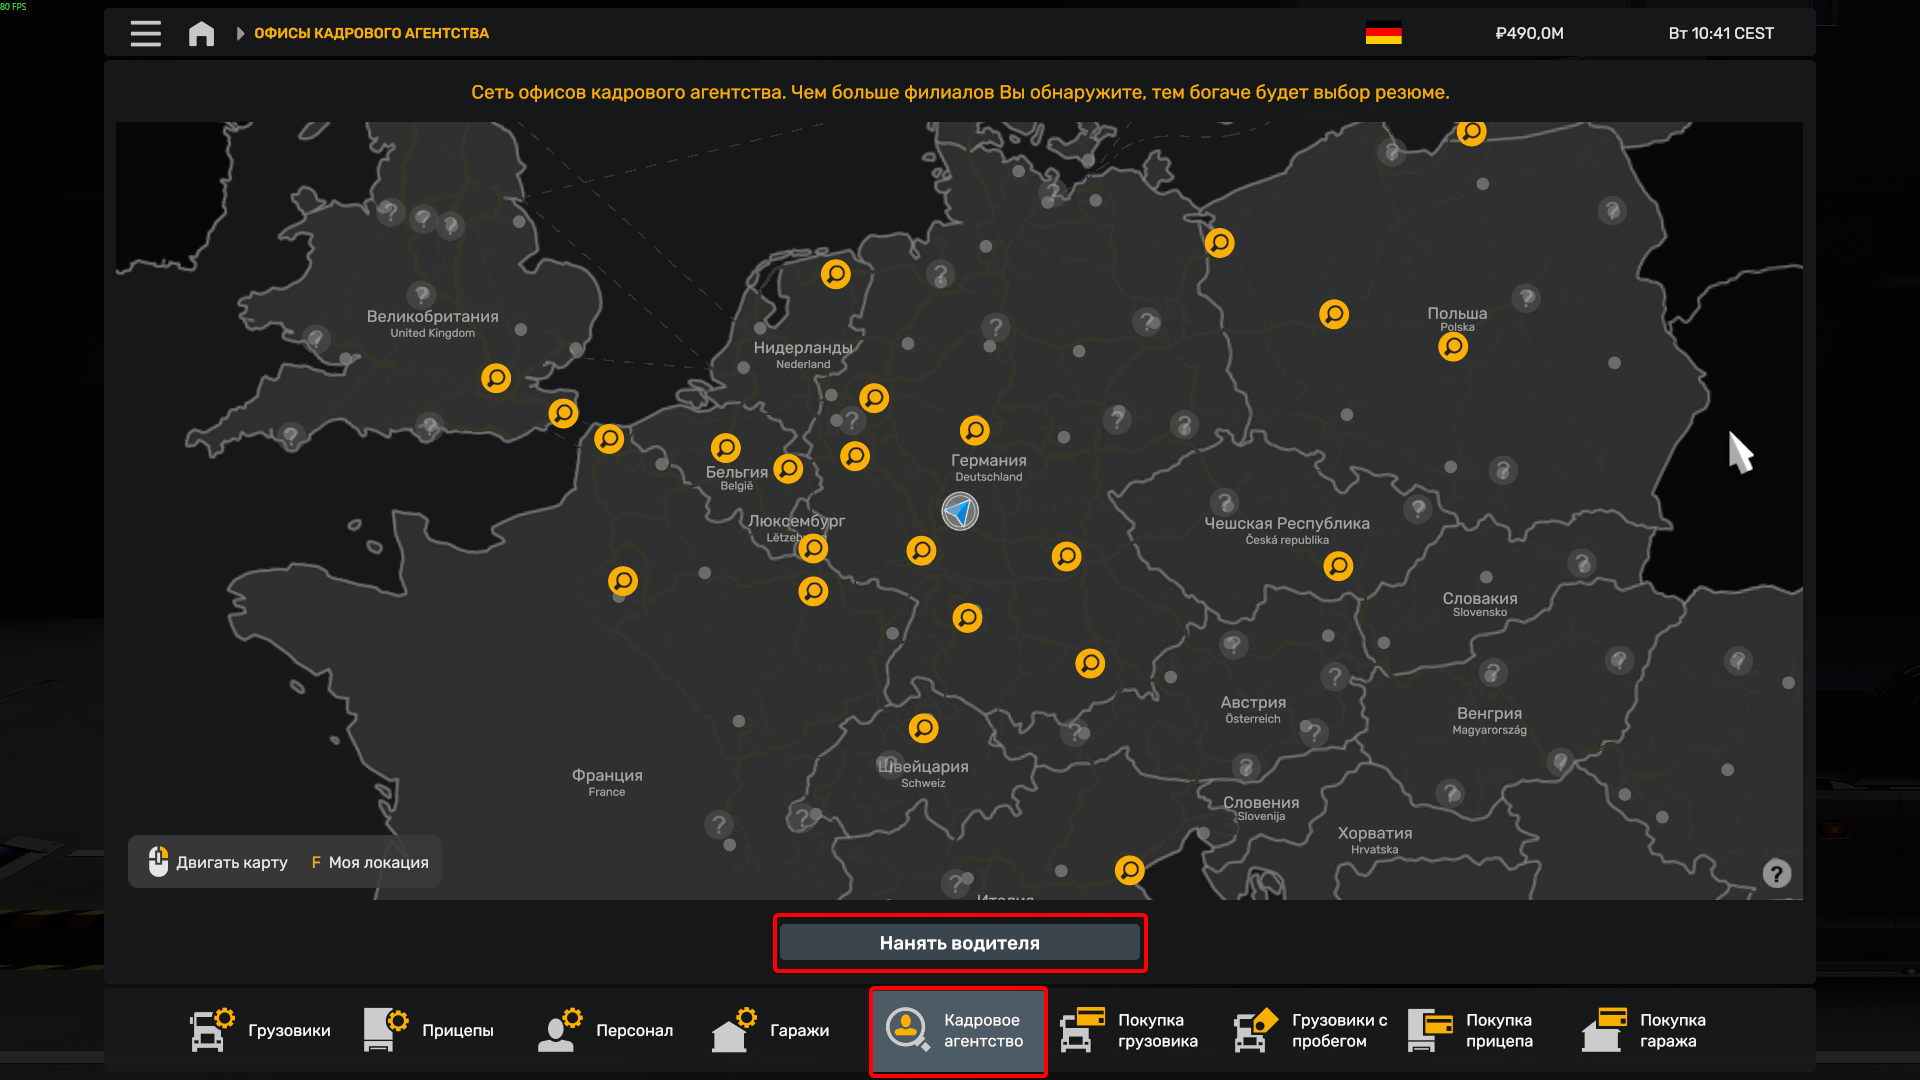Click the Австрия country label

(1253, 703)
